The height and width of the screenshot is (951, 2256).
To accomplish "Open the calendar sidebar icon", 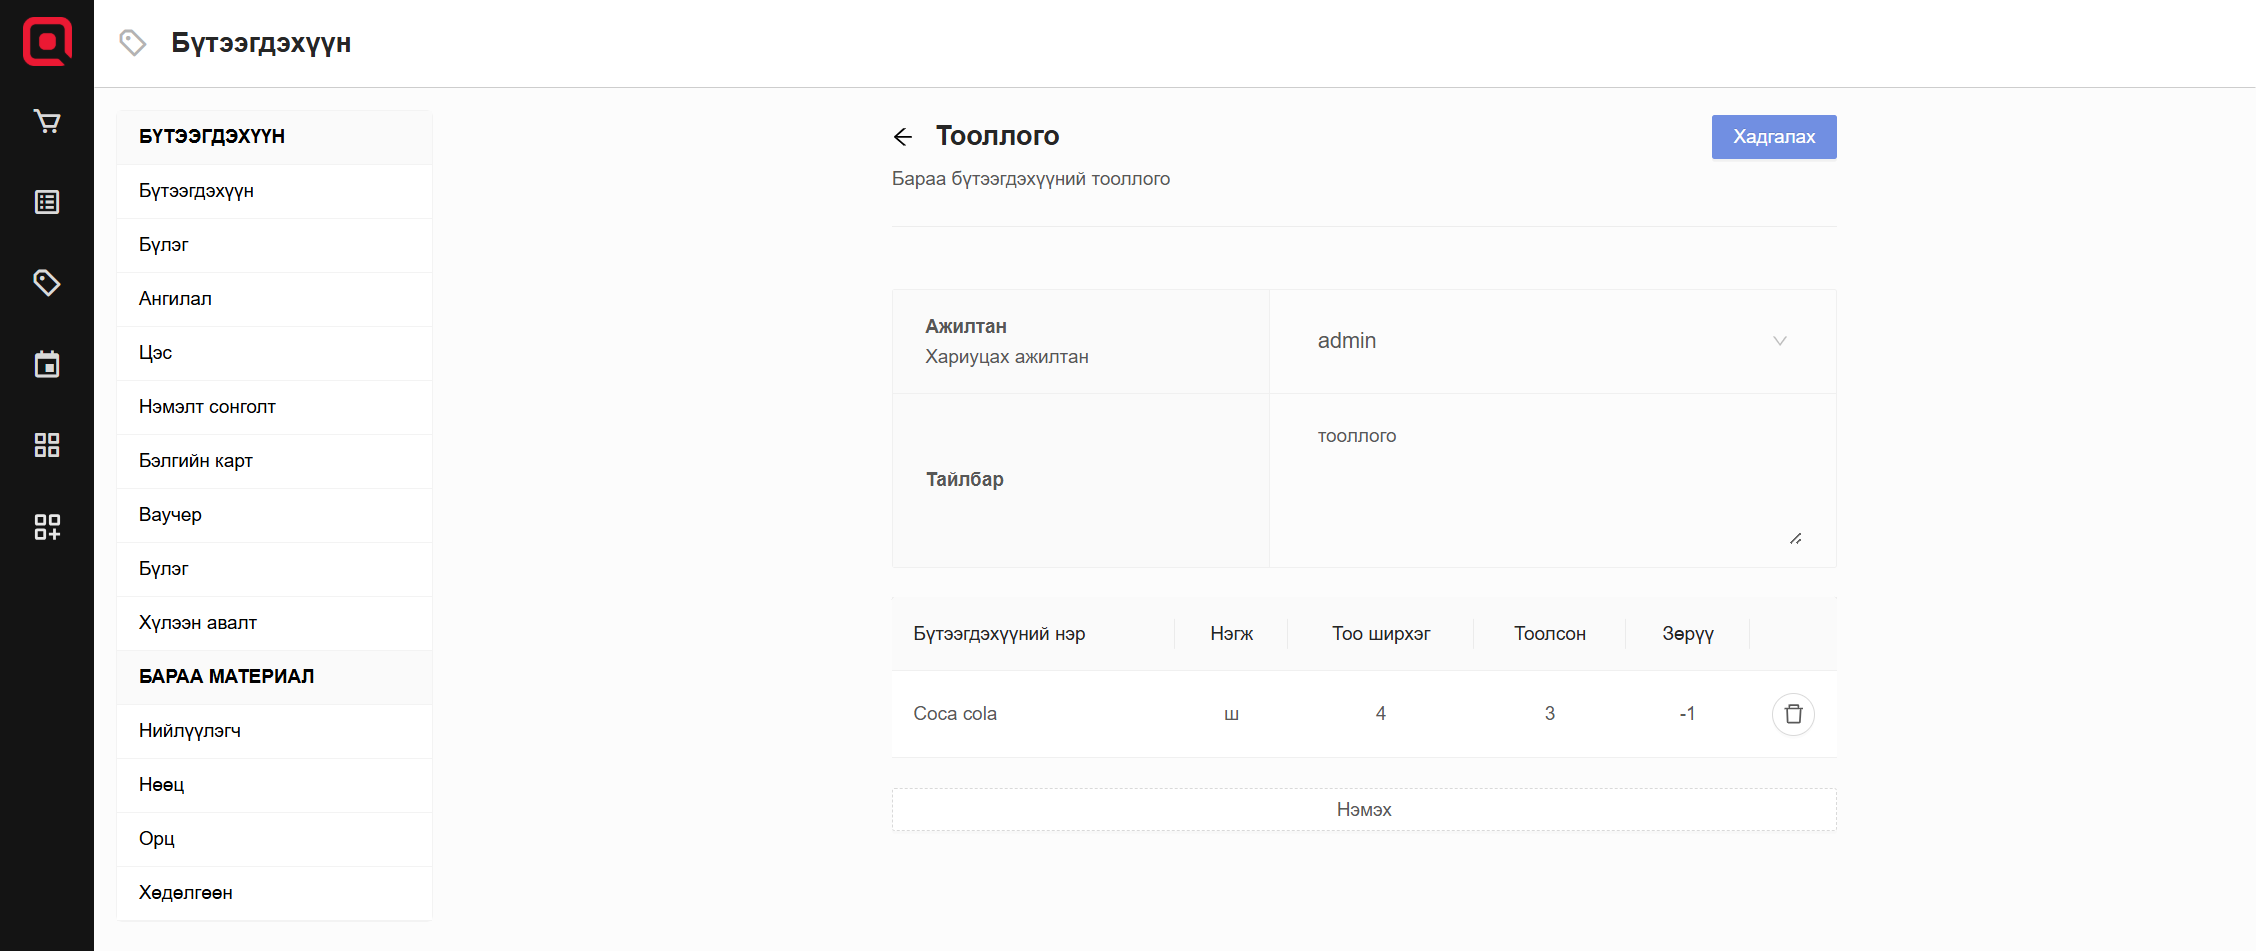I will pos(47,364).
